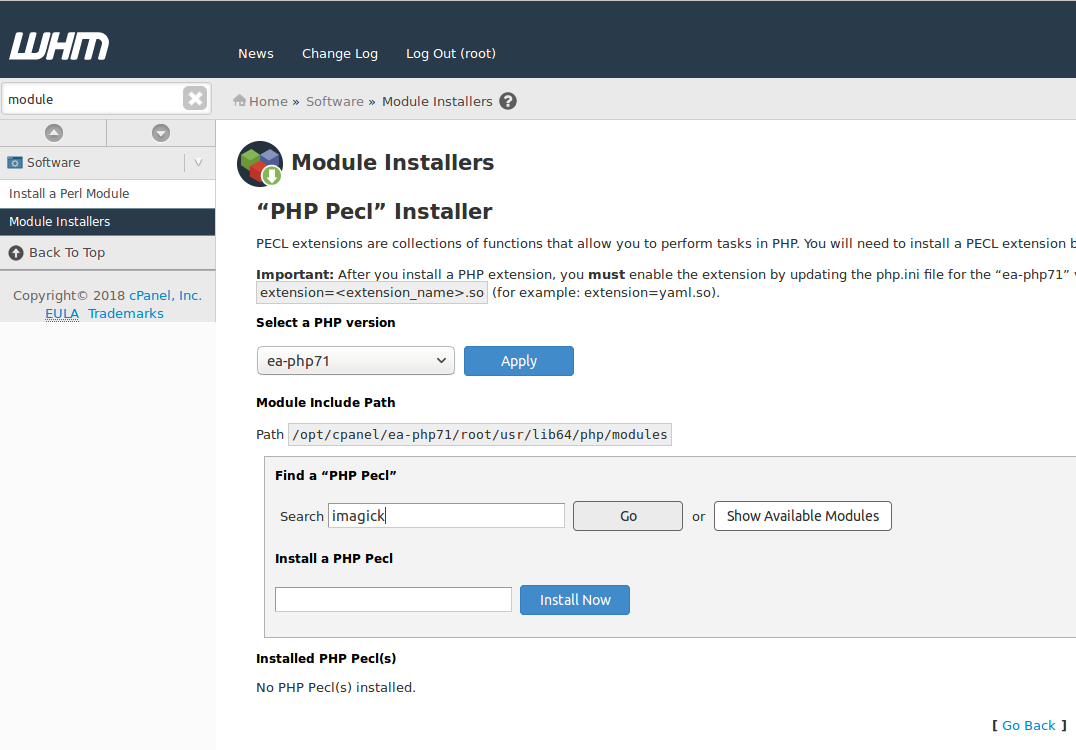Image resolution: width=1076 pixels, height=750 pixels.
Task: Collapse the Software section with its chevron
Action: 198,161
